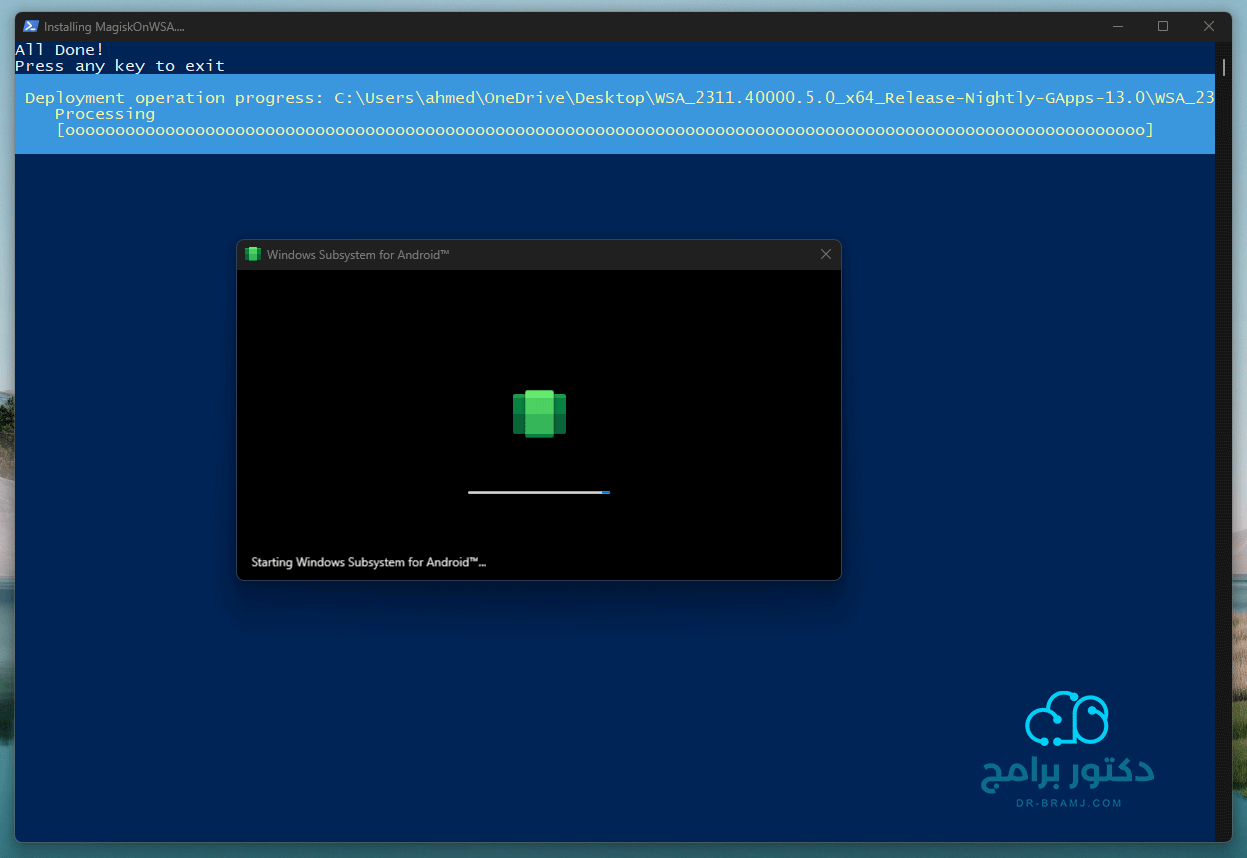1247x858 pixels.
Task: Click the "Processing" status line
Action: click(105, 114)
